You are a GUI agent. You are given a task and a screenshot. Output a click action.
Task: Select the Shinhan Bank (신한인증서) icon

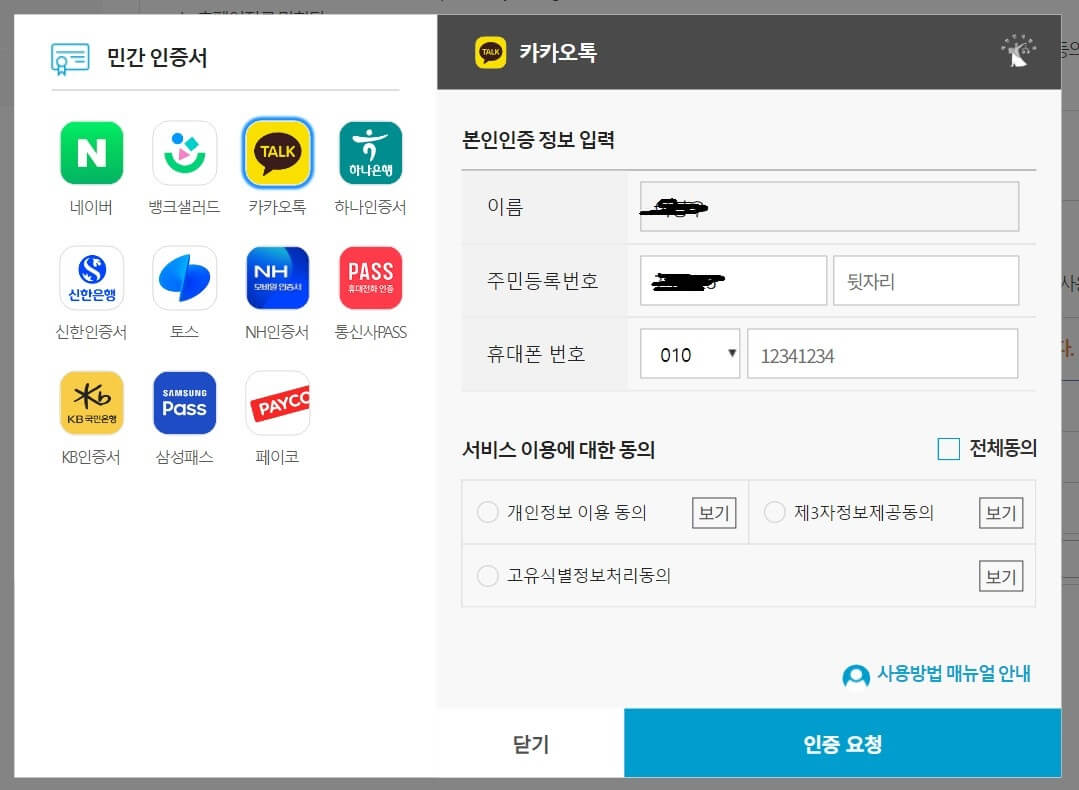click(x=92, y=278)
